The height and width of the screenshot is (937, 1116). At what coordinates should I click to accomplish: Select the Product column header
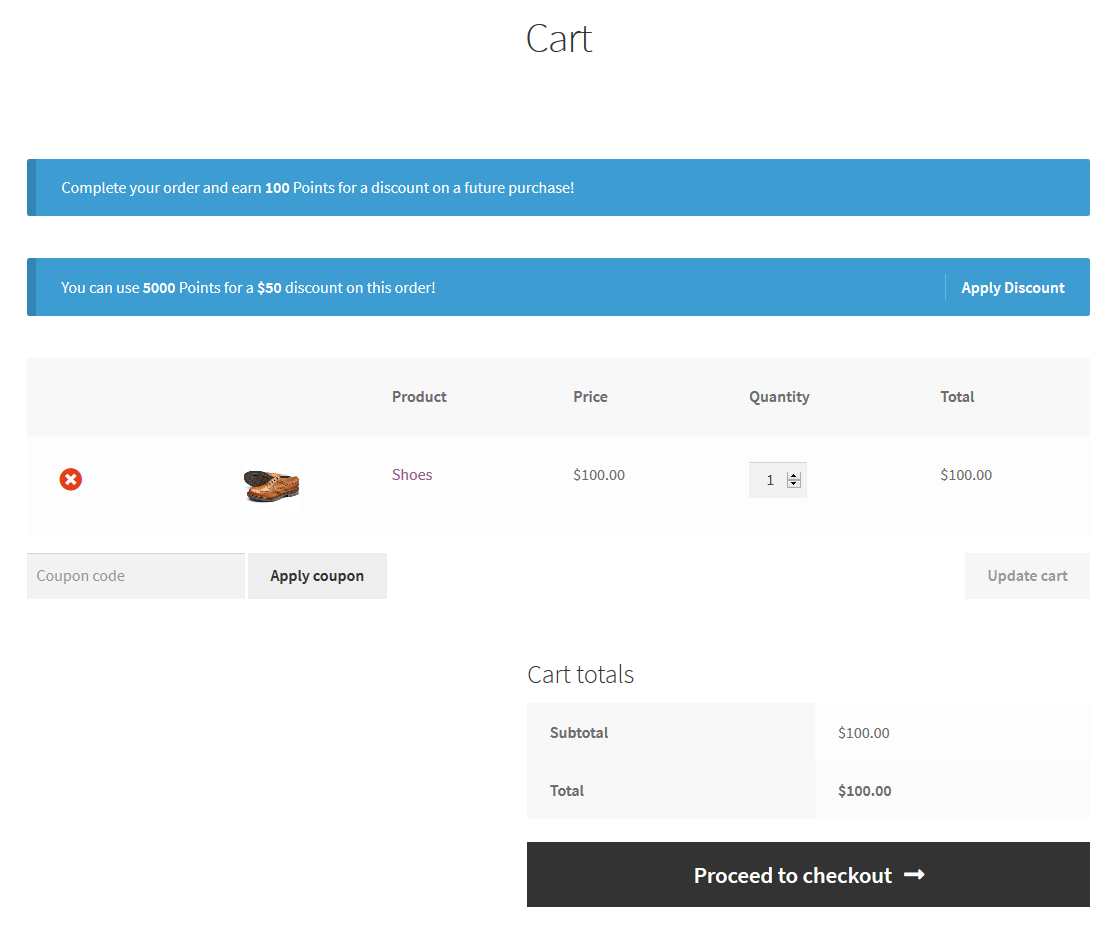(x=419, y=397)
